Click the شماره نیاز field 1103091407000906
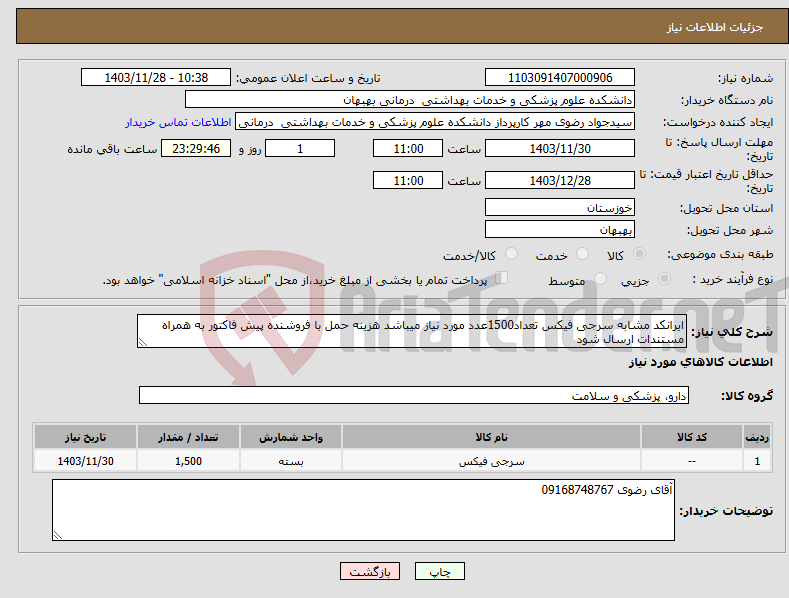The image size is (789, 598). pos(560,78)
